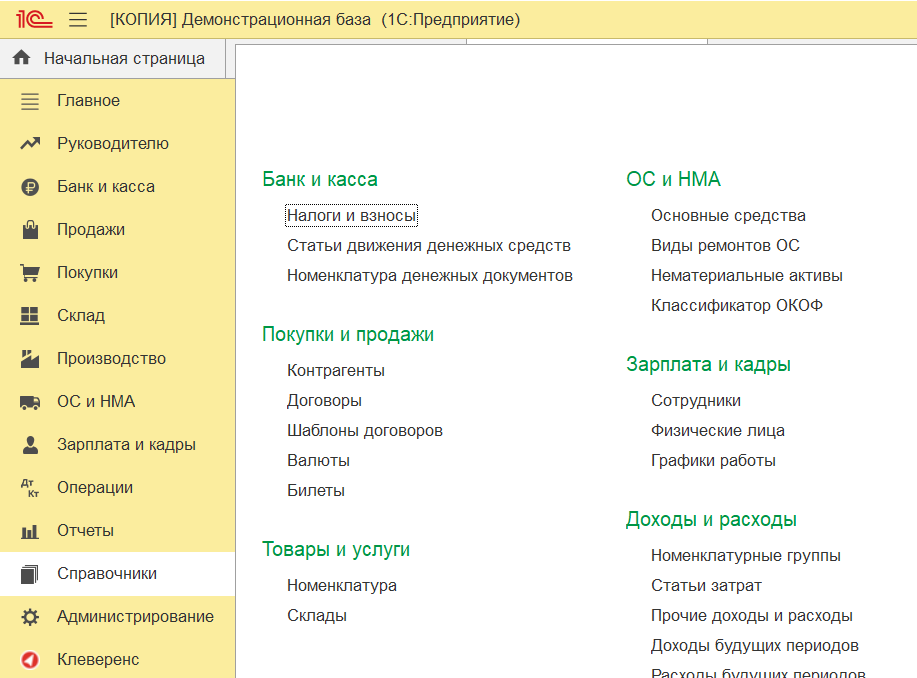
Task: Click the gear Администрирование icon
Action: pos(30,617)
